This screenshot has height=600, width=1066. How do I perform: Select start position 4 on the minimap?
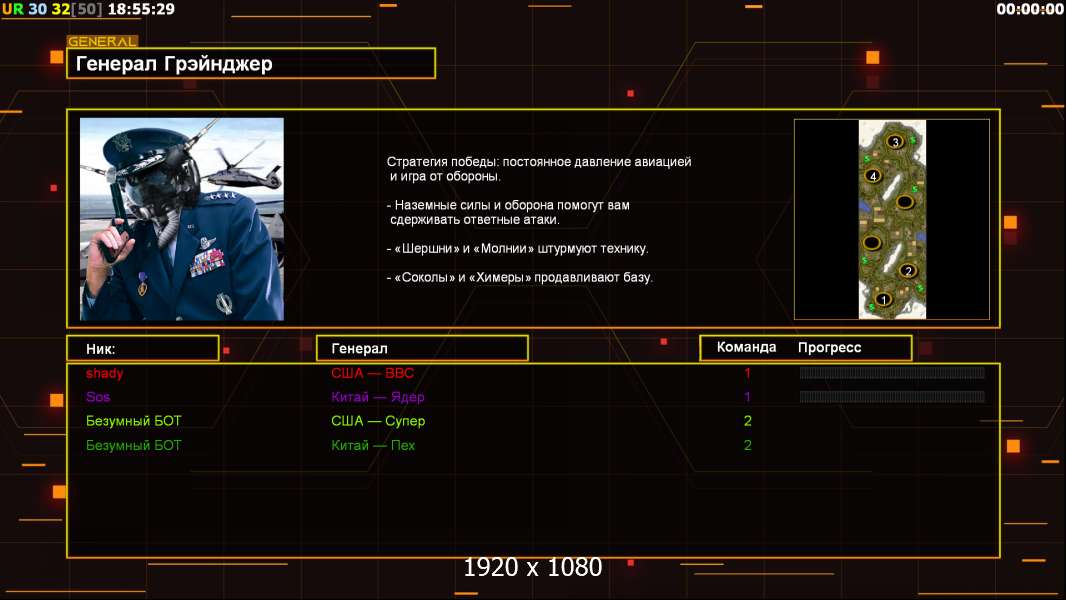874,176
